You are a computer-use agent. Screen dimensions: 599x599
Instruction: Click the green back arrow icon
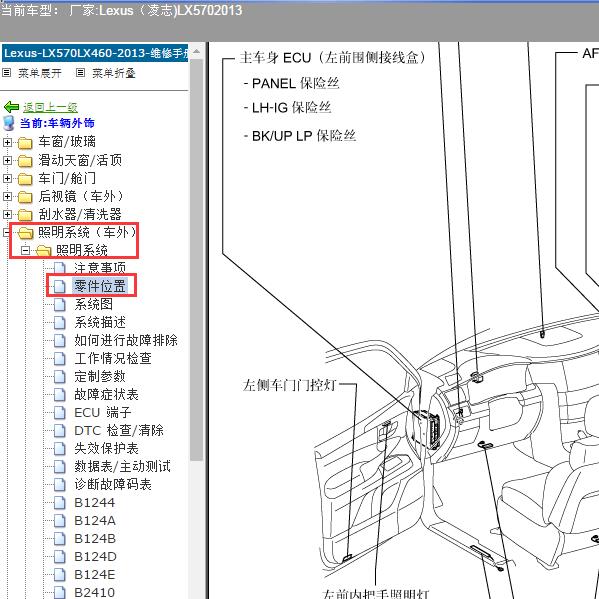pyautogui.click(x=11, y=107)
